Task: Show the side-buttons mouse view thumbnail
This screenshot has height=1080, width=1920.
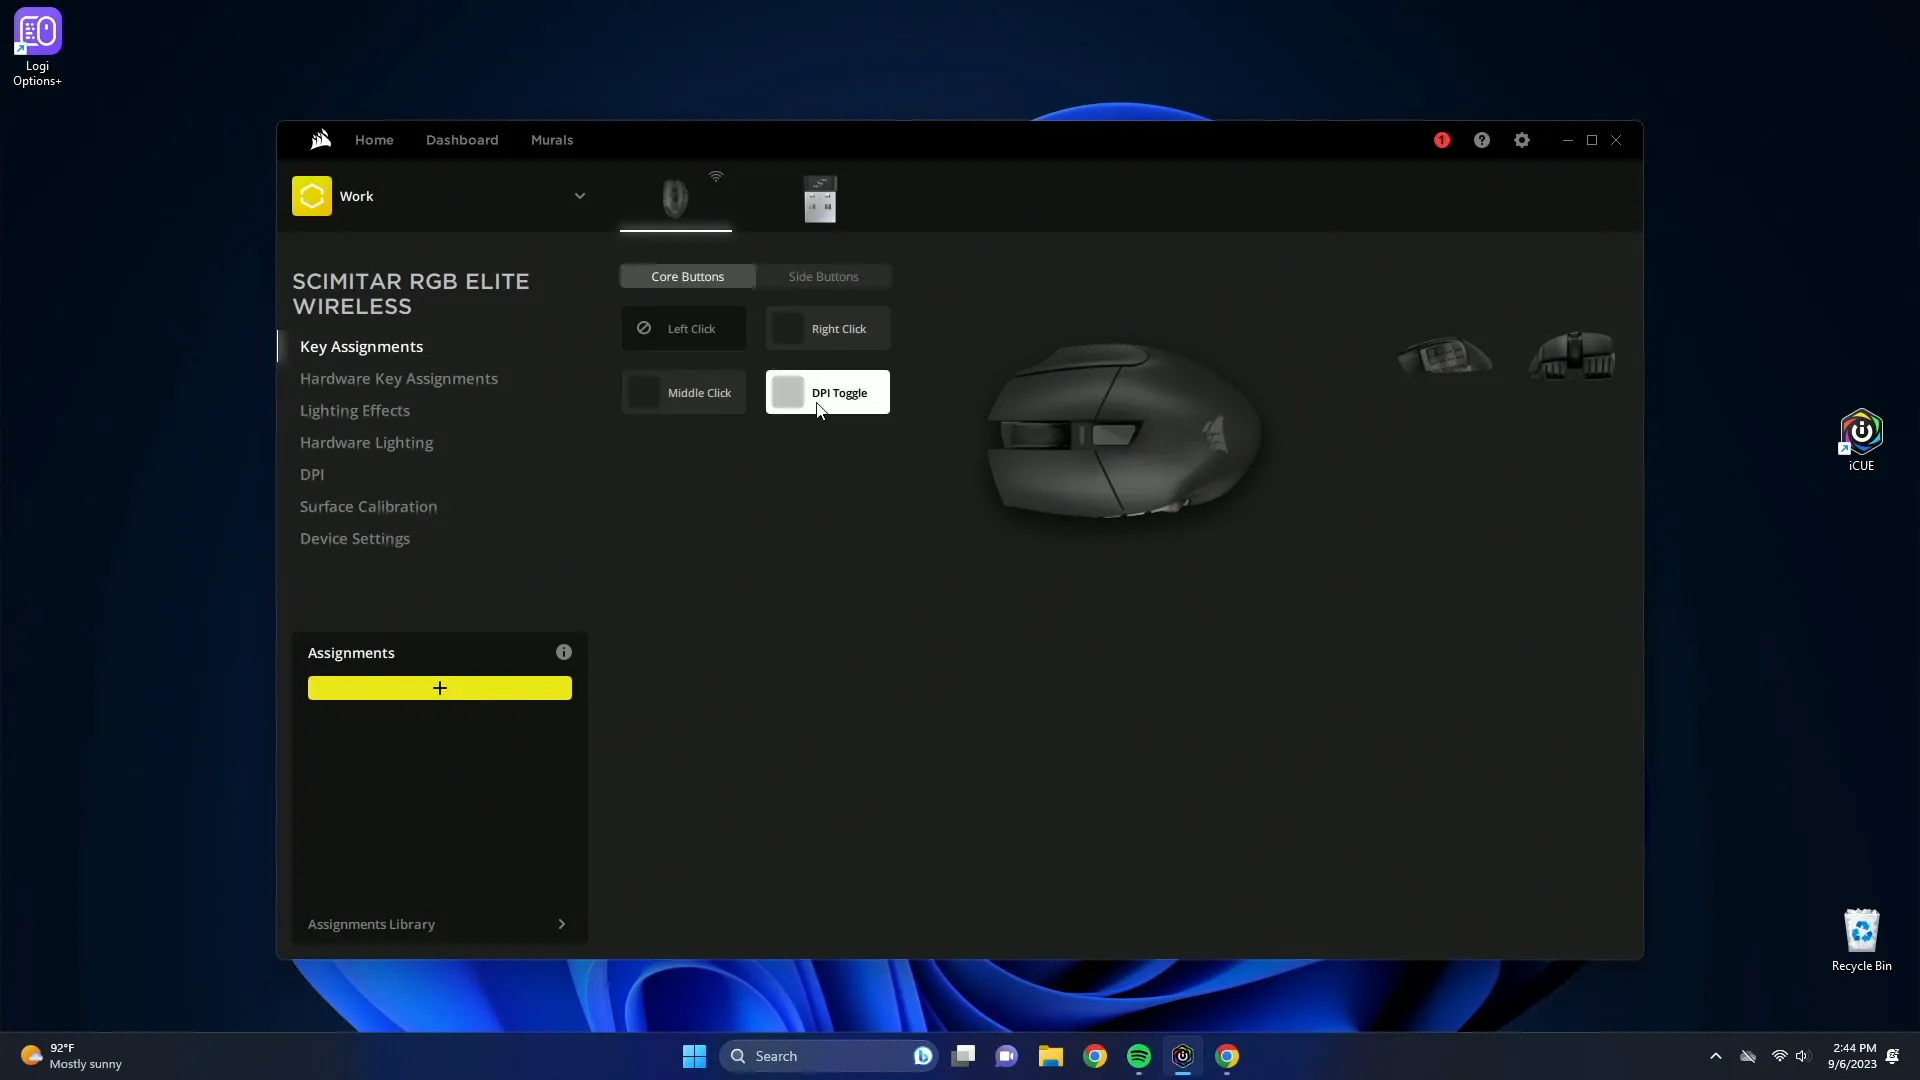Action: (x=1444, y=355)
